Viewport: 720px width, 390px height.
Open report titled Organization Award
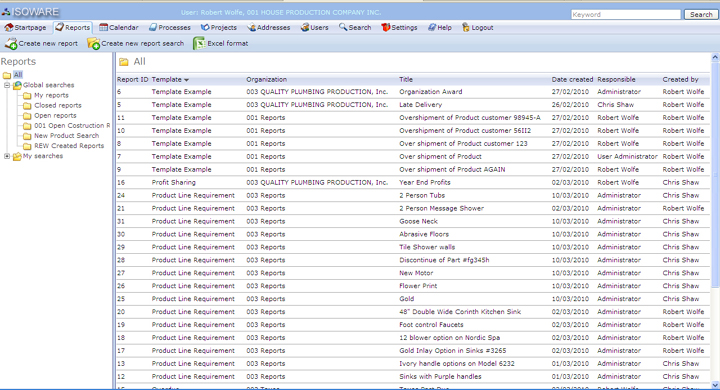click(x=431, y=92)
